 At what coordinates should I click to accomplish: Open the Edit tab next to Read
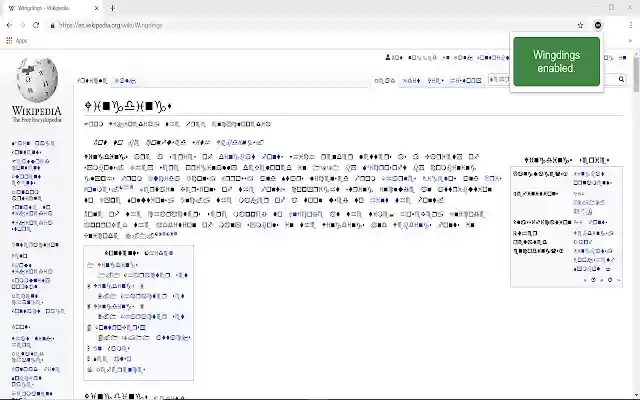pyautogui.click(x=411, y=81)
